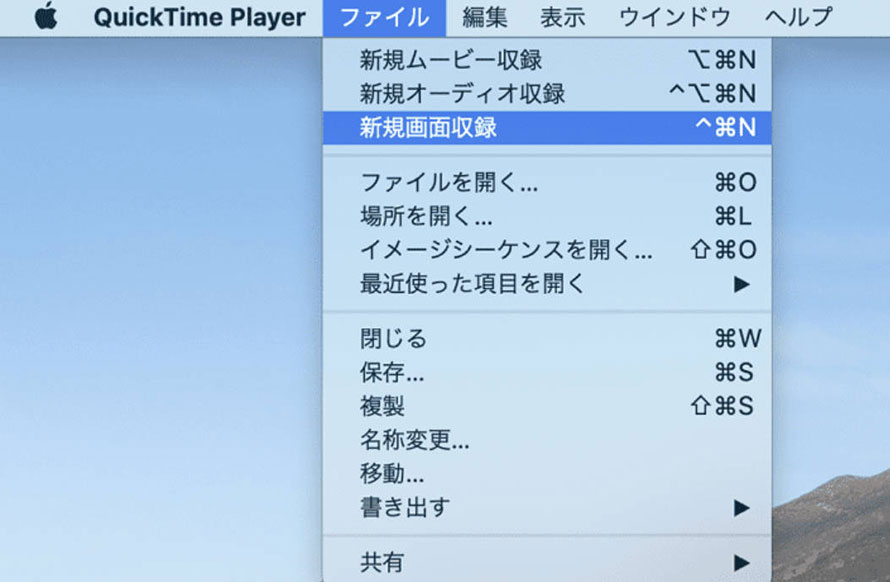This screenshot has height=582, width=890.
Task: Select 名称変更... menu item
Action: coord(547,439)
